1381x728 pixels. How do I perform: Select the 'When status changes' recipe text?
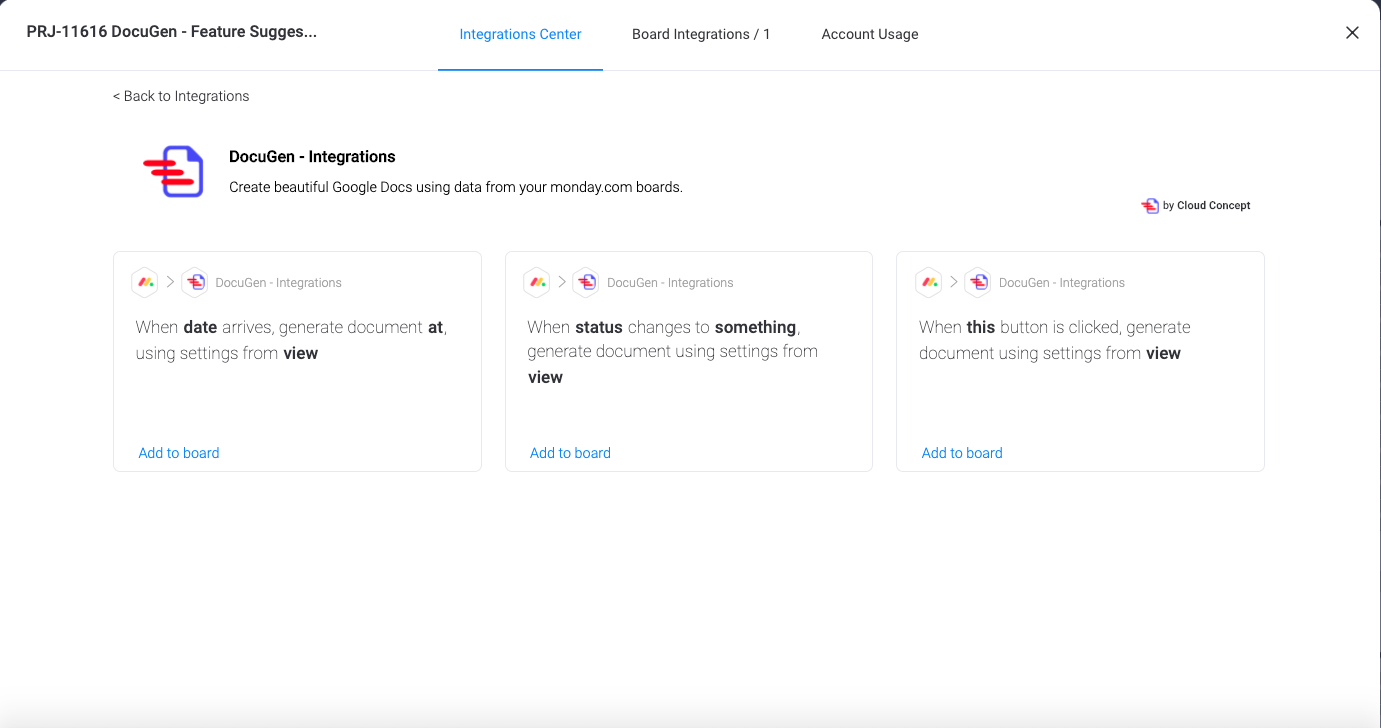673,352
